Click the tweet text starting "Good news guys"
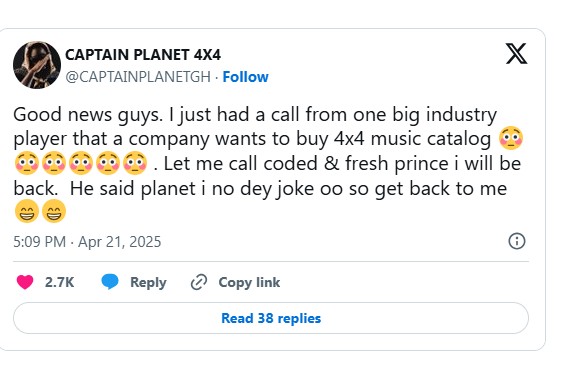 click(270, 163)
